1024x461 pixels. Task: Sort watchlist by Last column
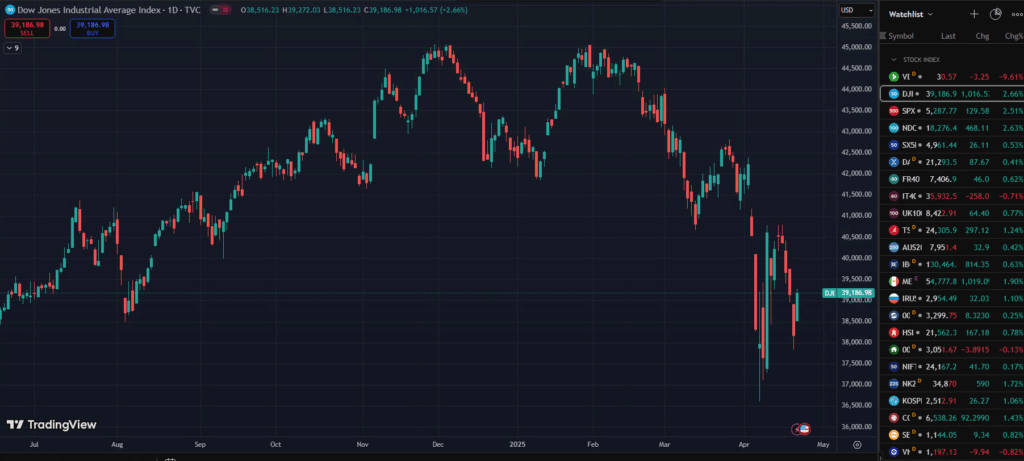[948, 36]
